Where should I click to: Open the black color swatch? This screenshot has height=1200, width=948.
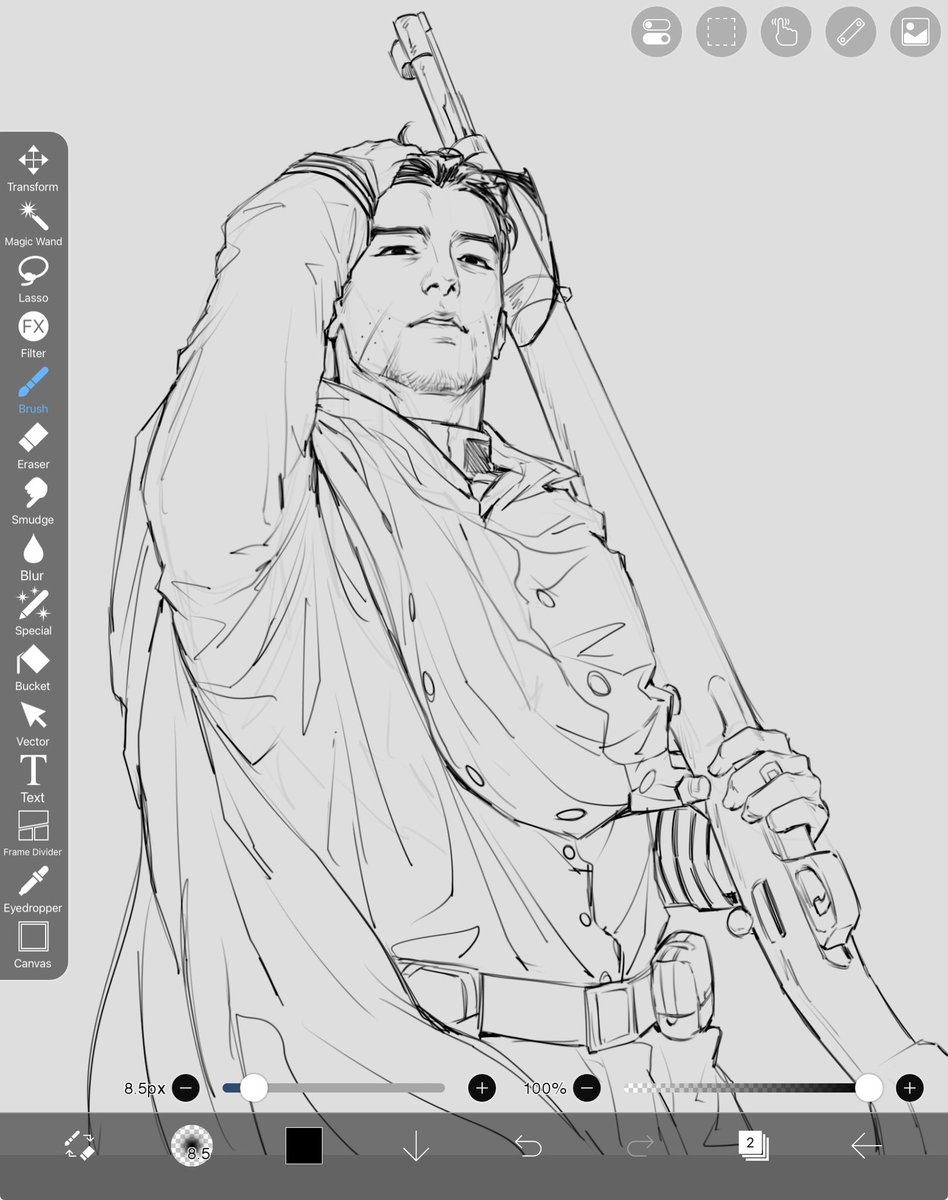(x=304, y=1146)
